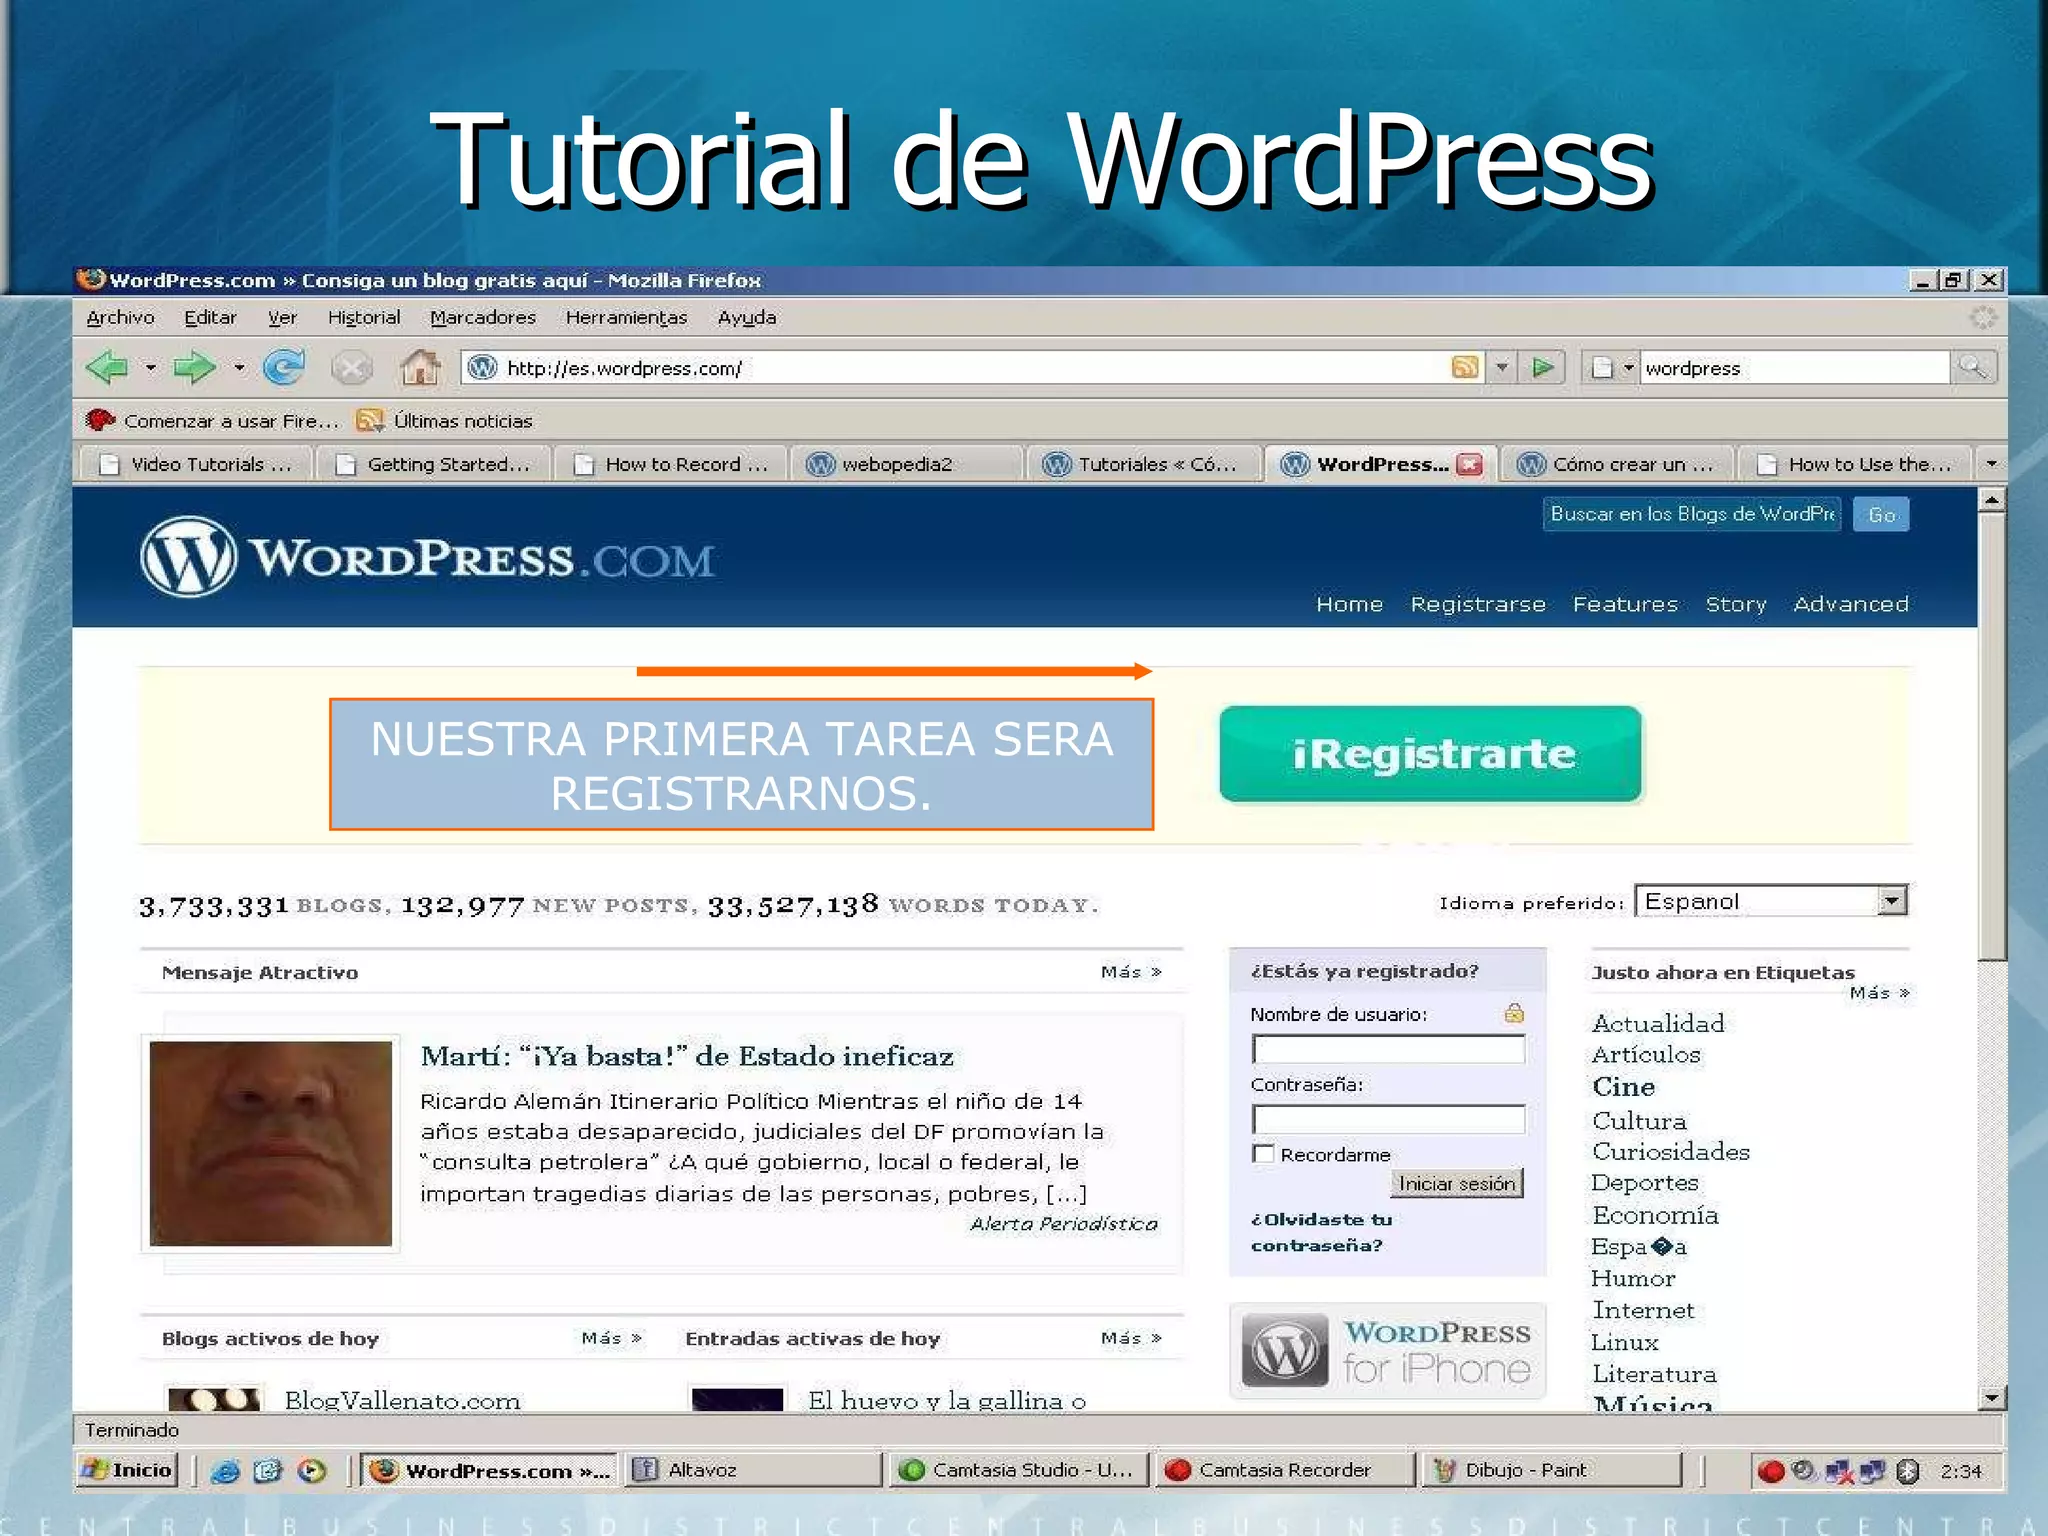Switch to How to Use the tab
Image resolution: width=2048 pixels, height=1536 pixels.
[x=1856, y=464]
